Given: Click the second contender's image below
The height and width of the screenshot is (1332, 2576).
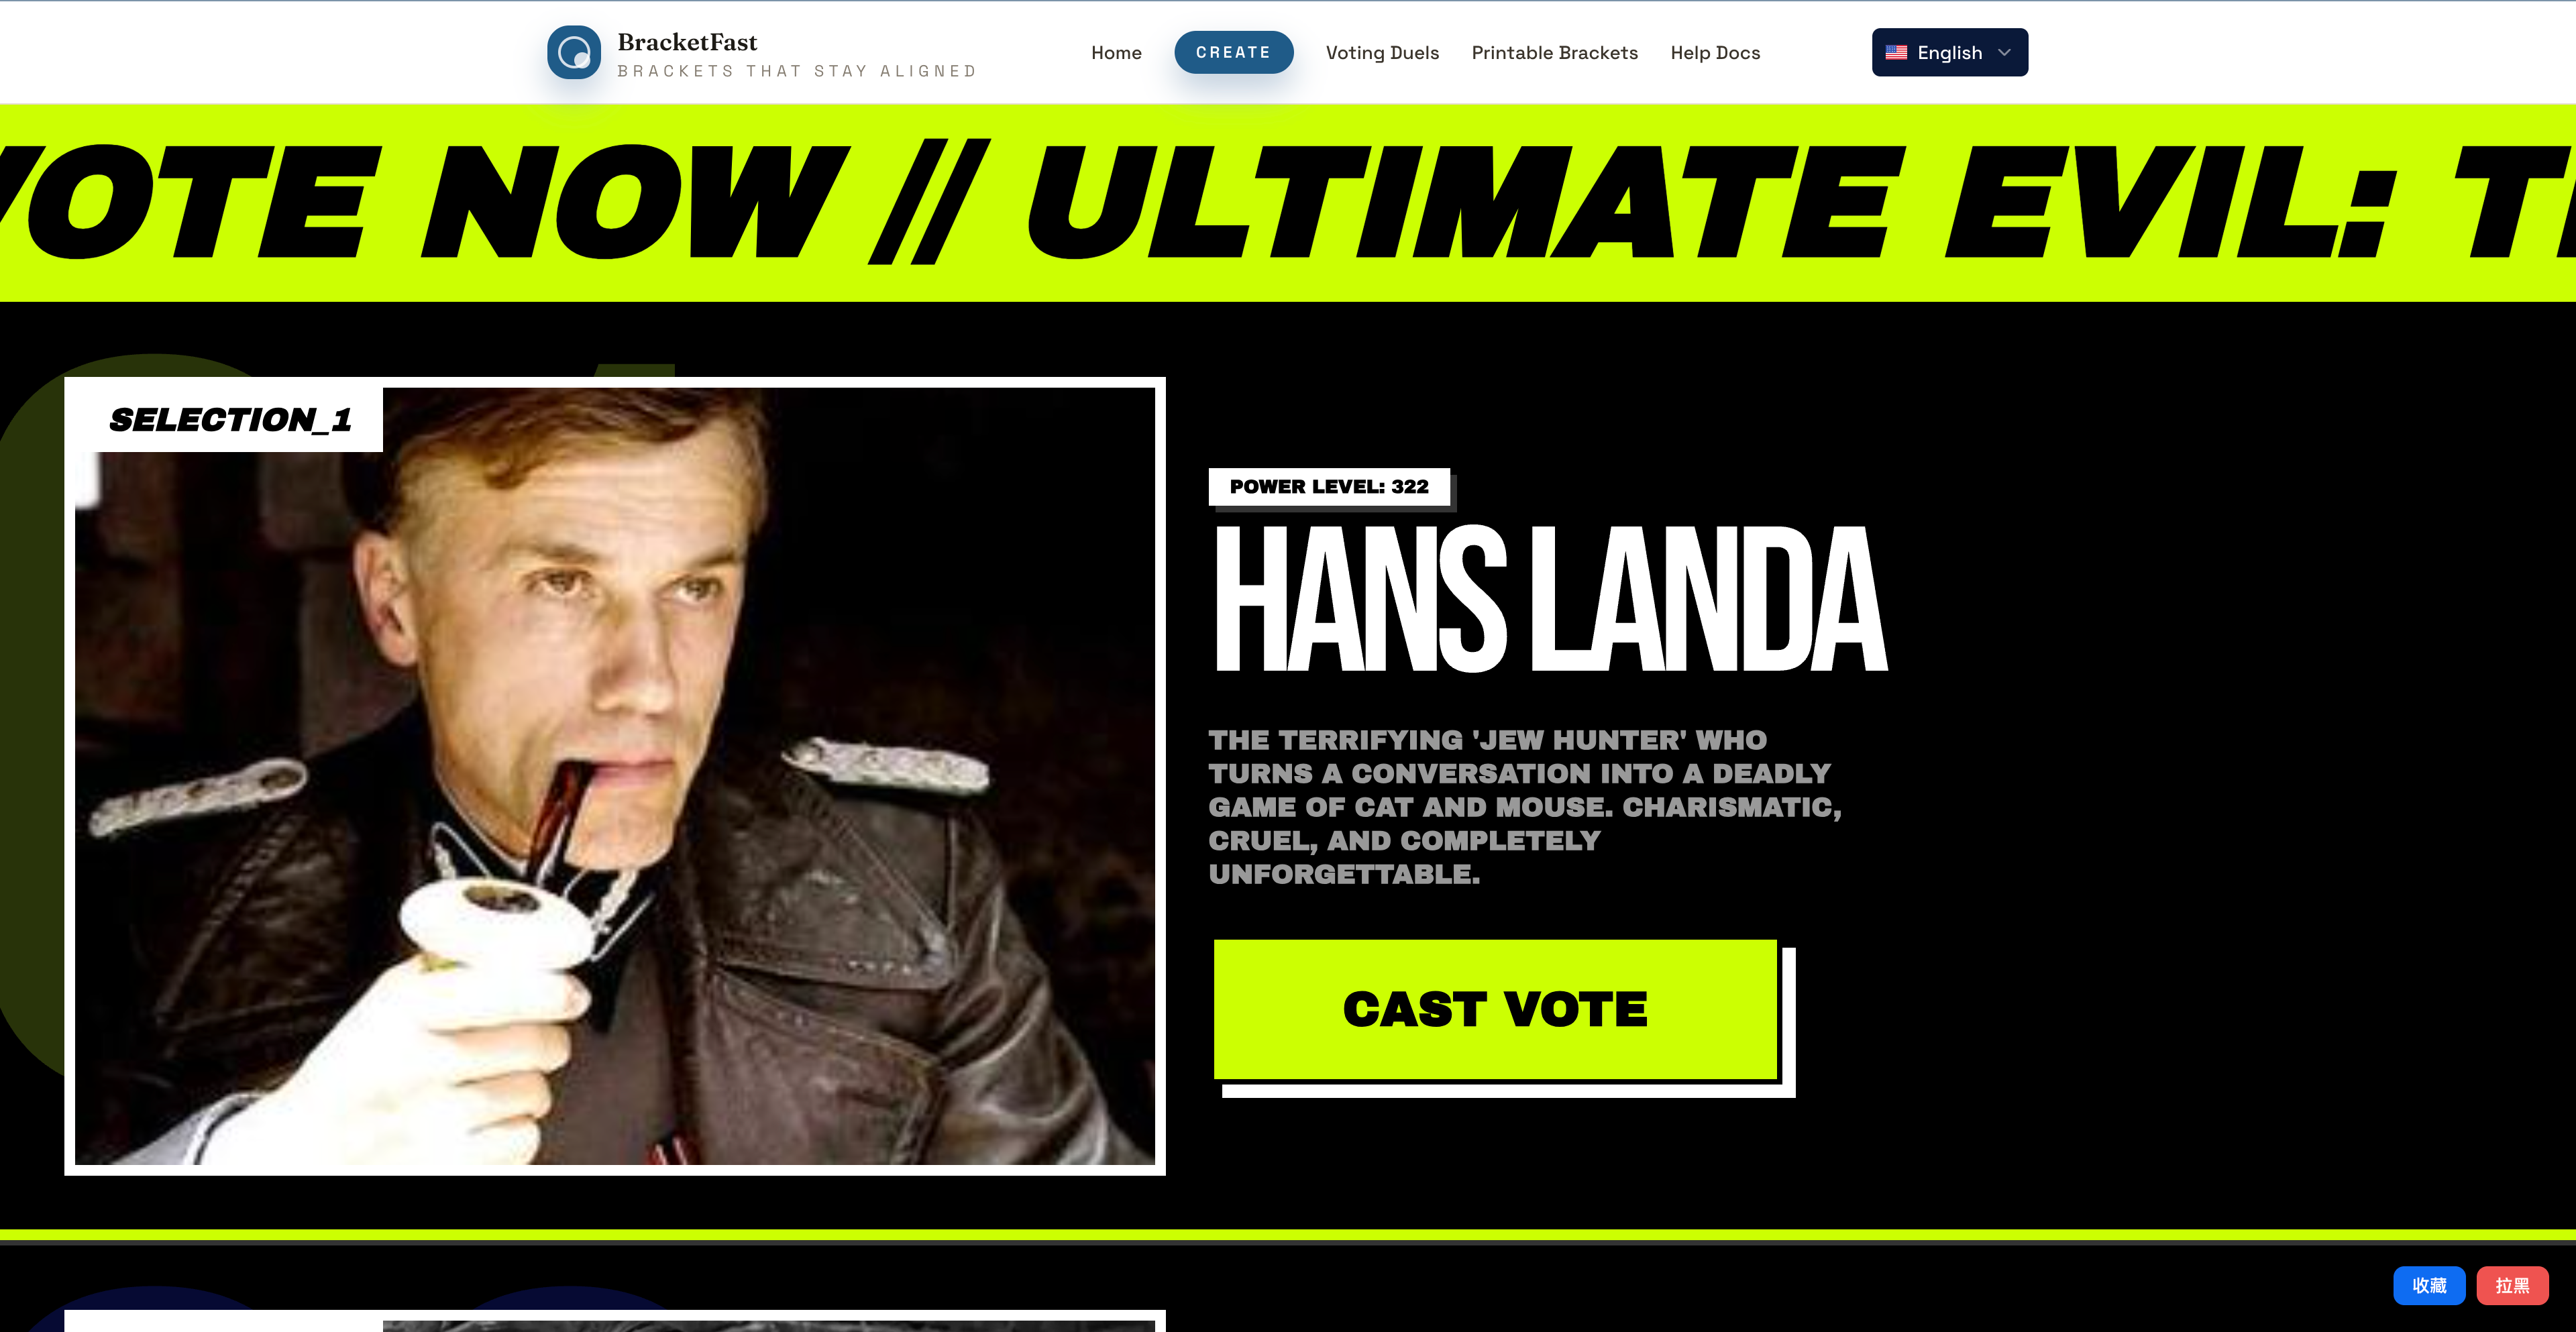Looking at the screenshot, I should pyautogui.click(x=768, y=1325).
